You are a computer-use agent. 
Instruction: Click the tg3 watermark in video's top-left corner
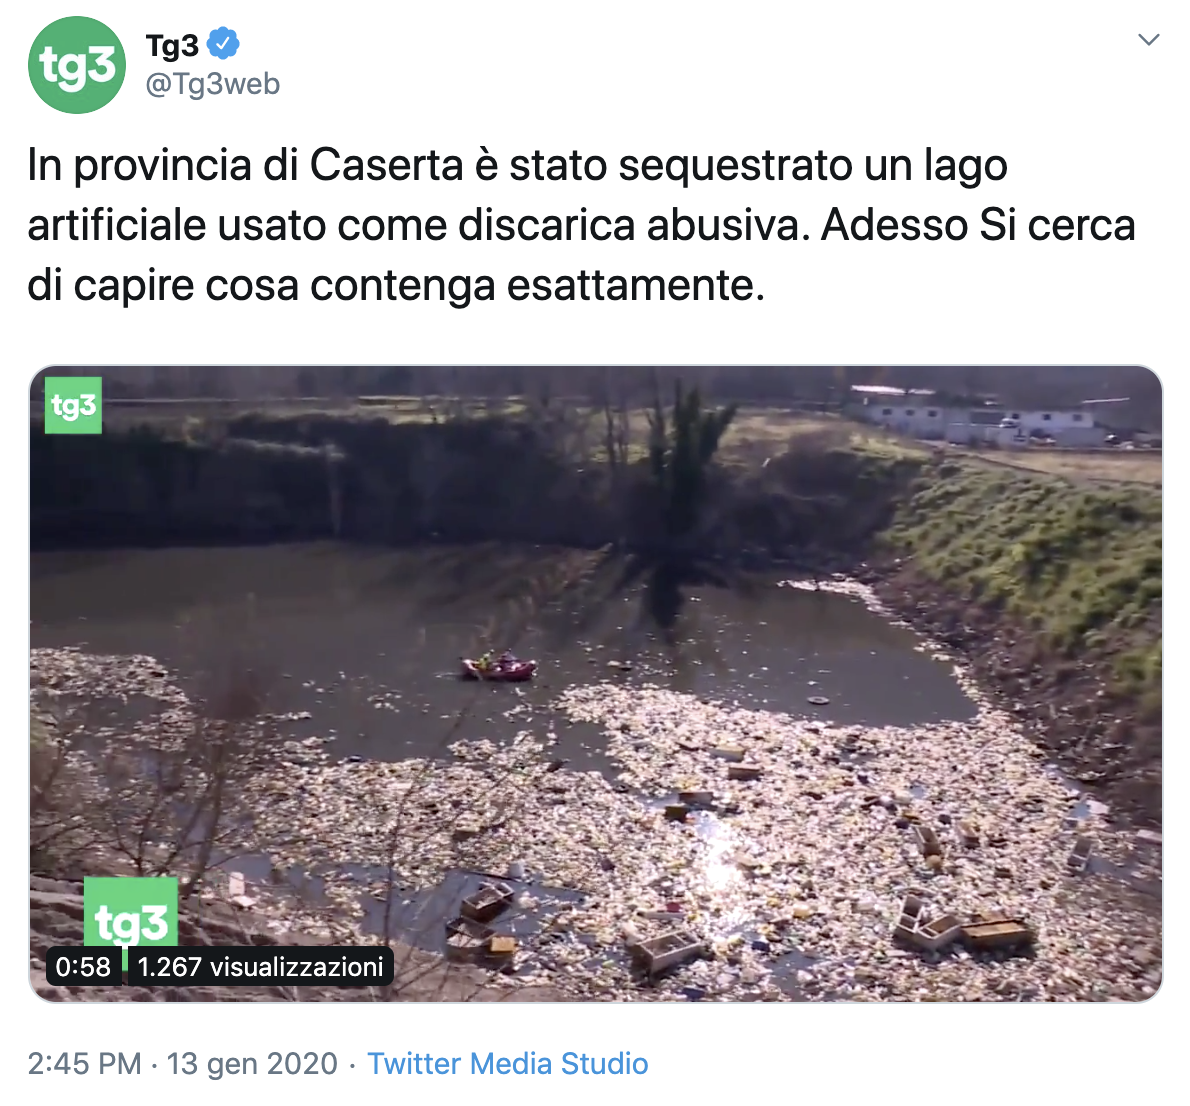click(x=74, y=405)
